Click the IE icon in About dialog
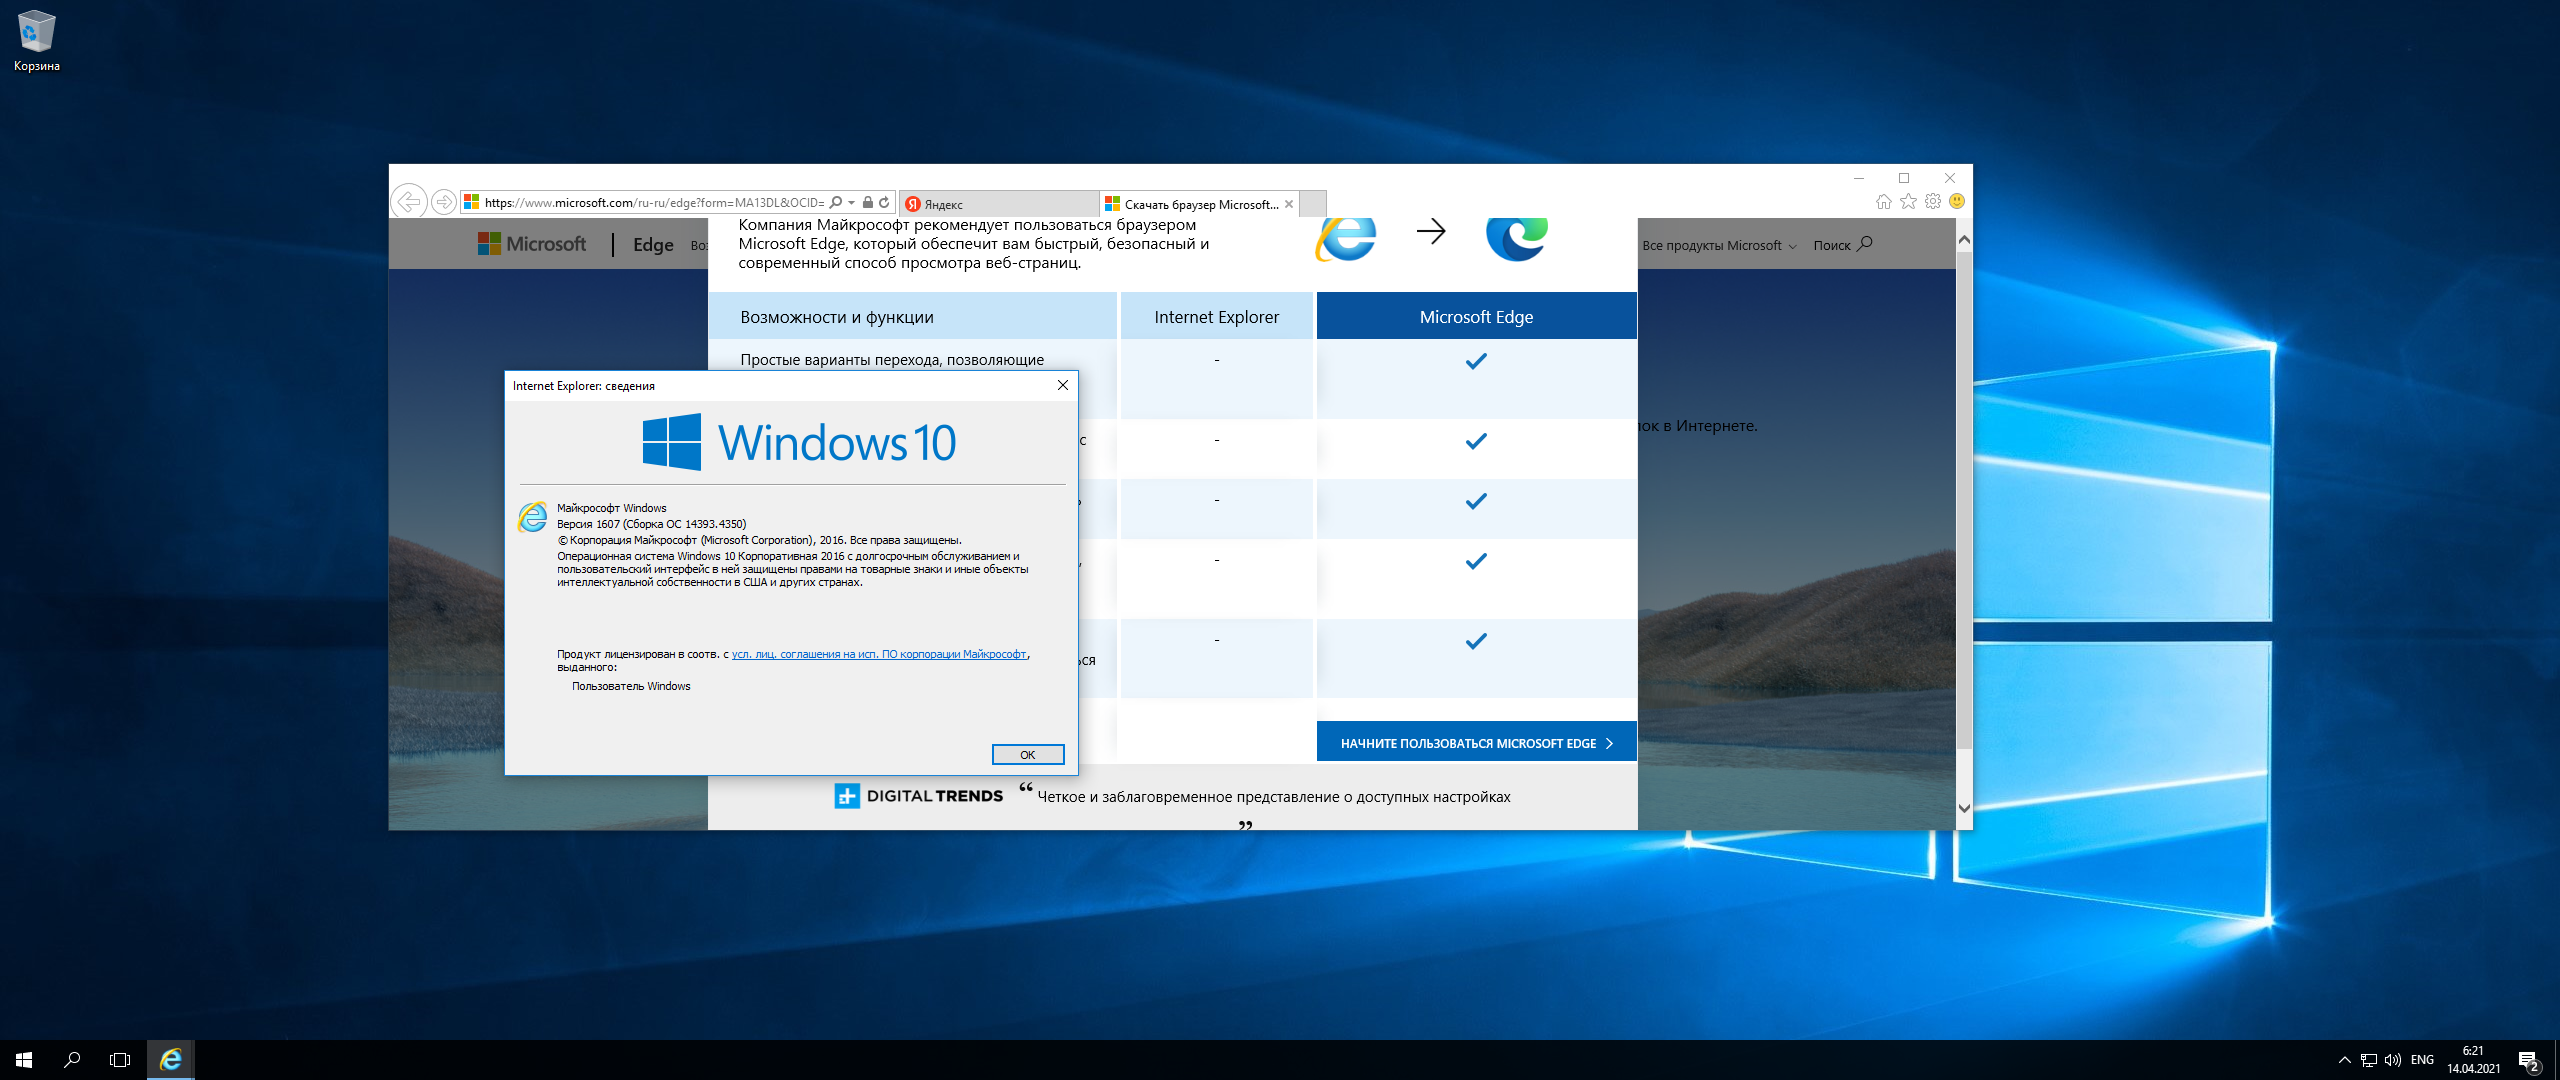The image size is (2560, 1080). [x=533, y=517]
